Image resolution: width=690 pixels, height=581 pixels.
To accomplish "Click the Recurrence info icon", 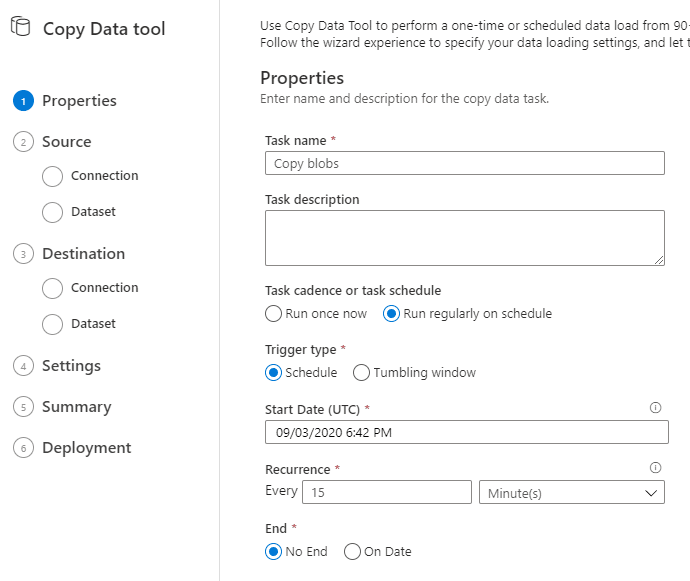I will (x=655, y=467).
